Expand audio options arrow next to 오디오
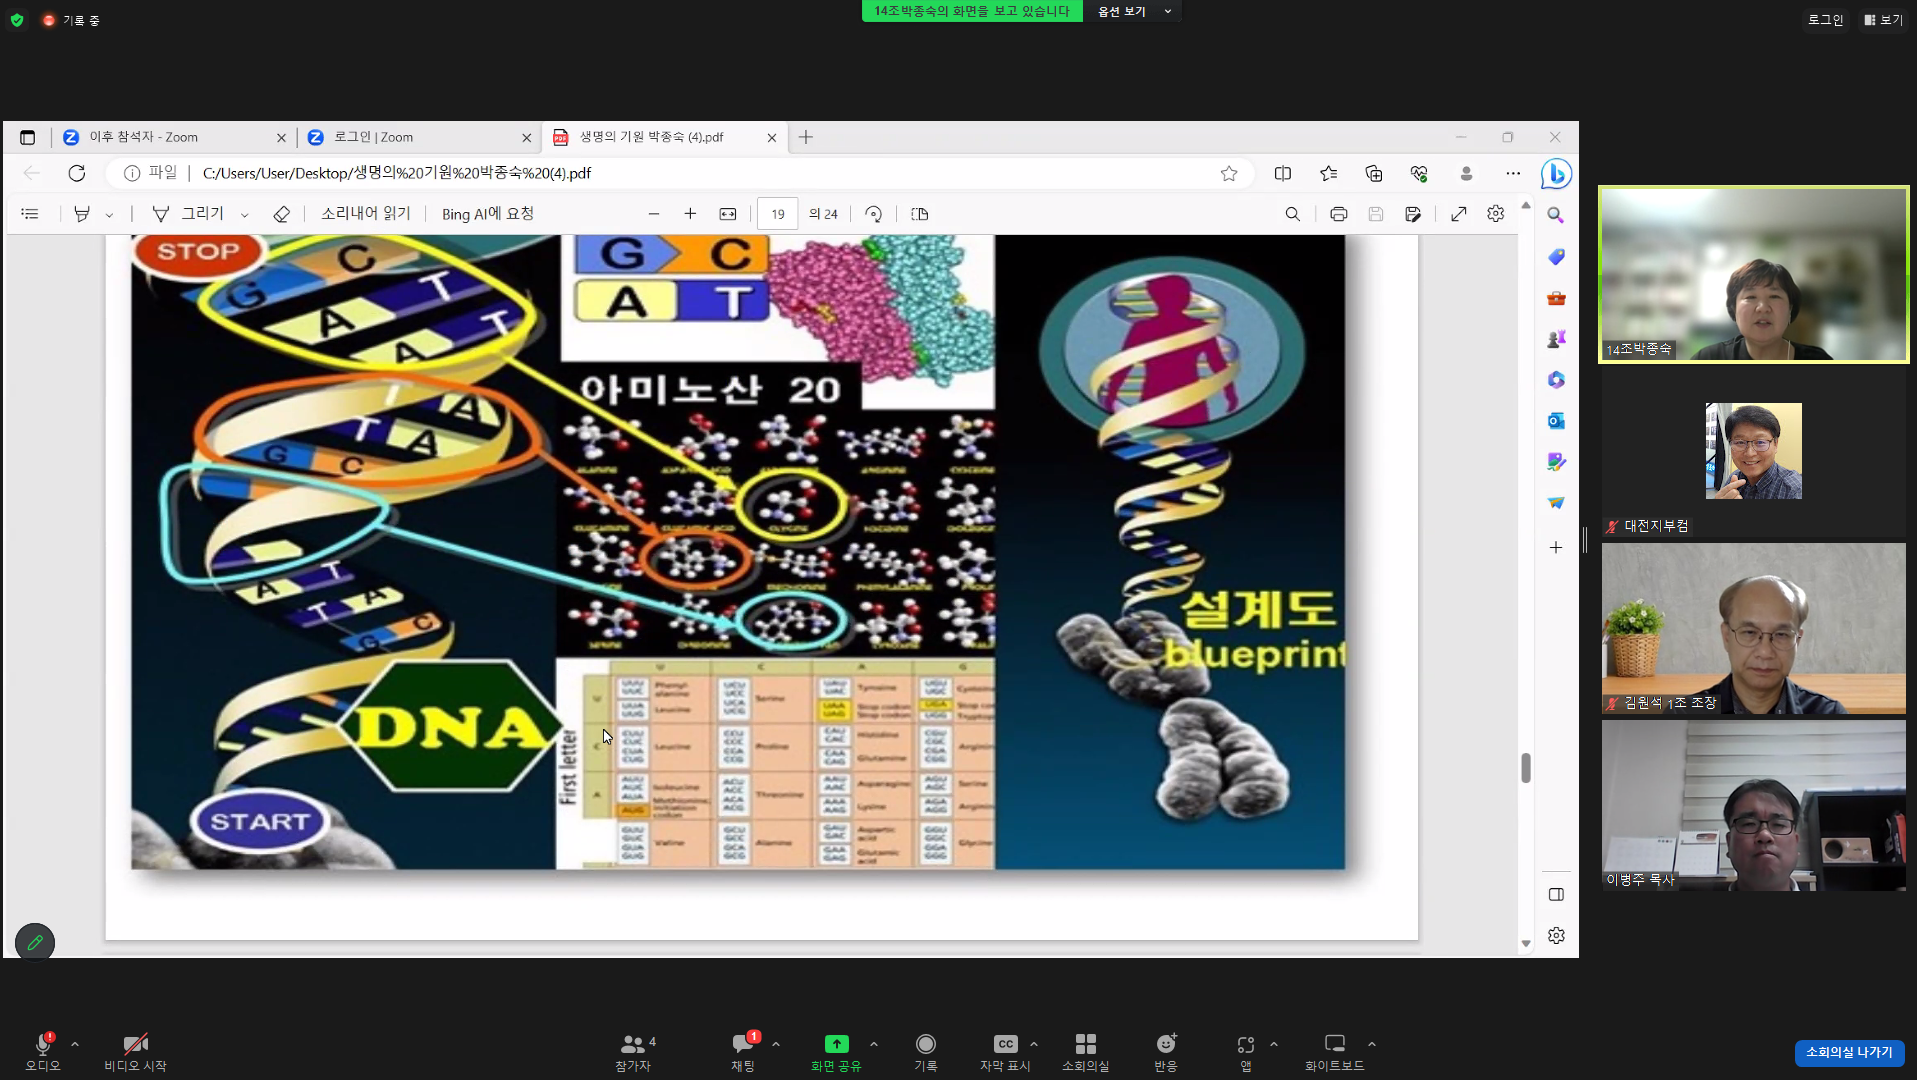Viewport: 1917px width, 1080px height. pyautogui.click(x=75, y=1044)
